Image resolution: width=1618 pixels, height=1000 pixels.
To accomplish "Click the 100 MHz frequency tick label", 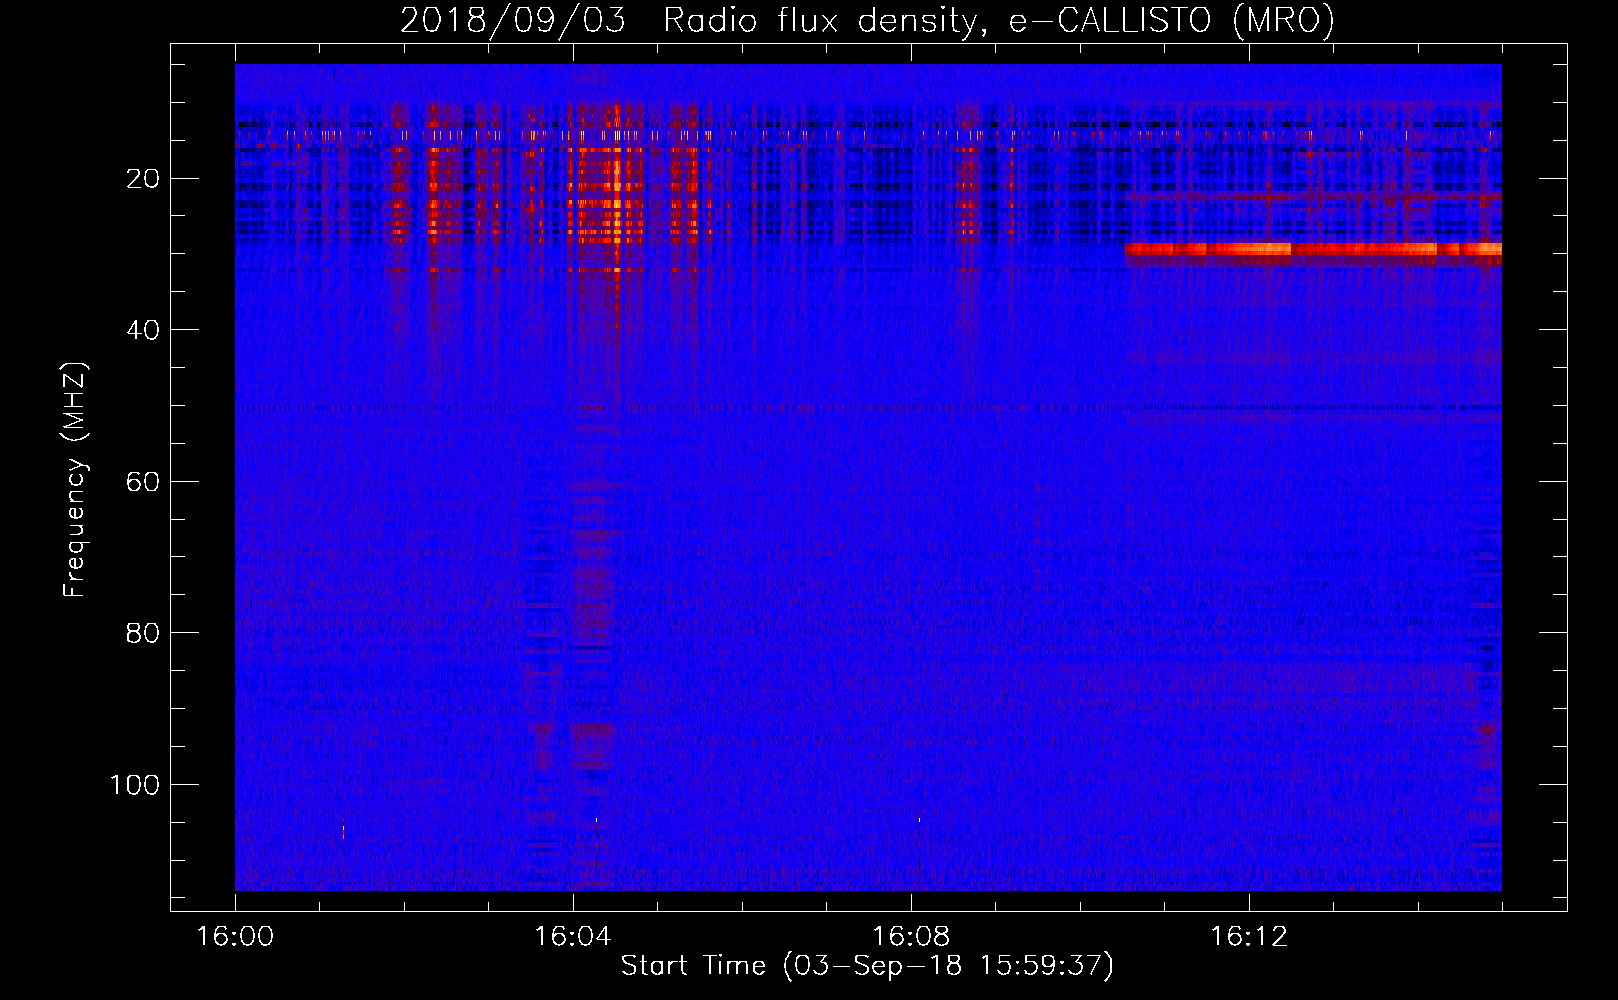I will tap(135, 785).
